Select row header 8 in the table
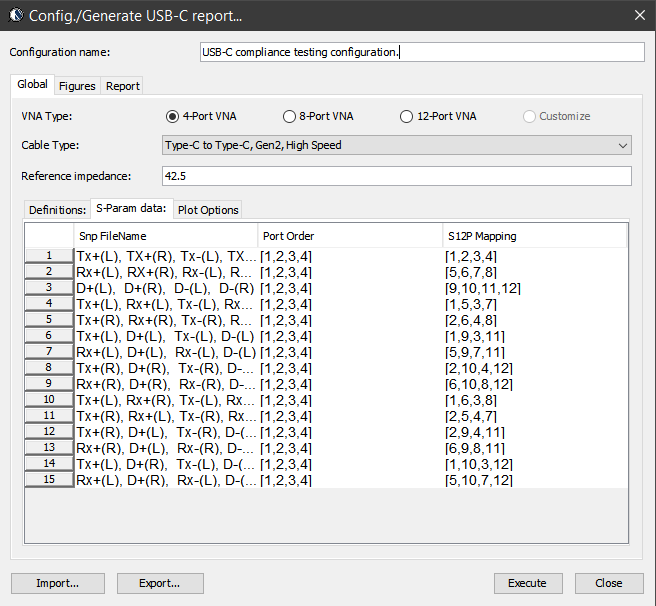Viewport: 656px width, 606px height. pyautogui.click(x=49, y=368)
